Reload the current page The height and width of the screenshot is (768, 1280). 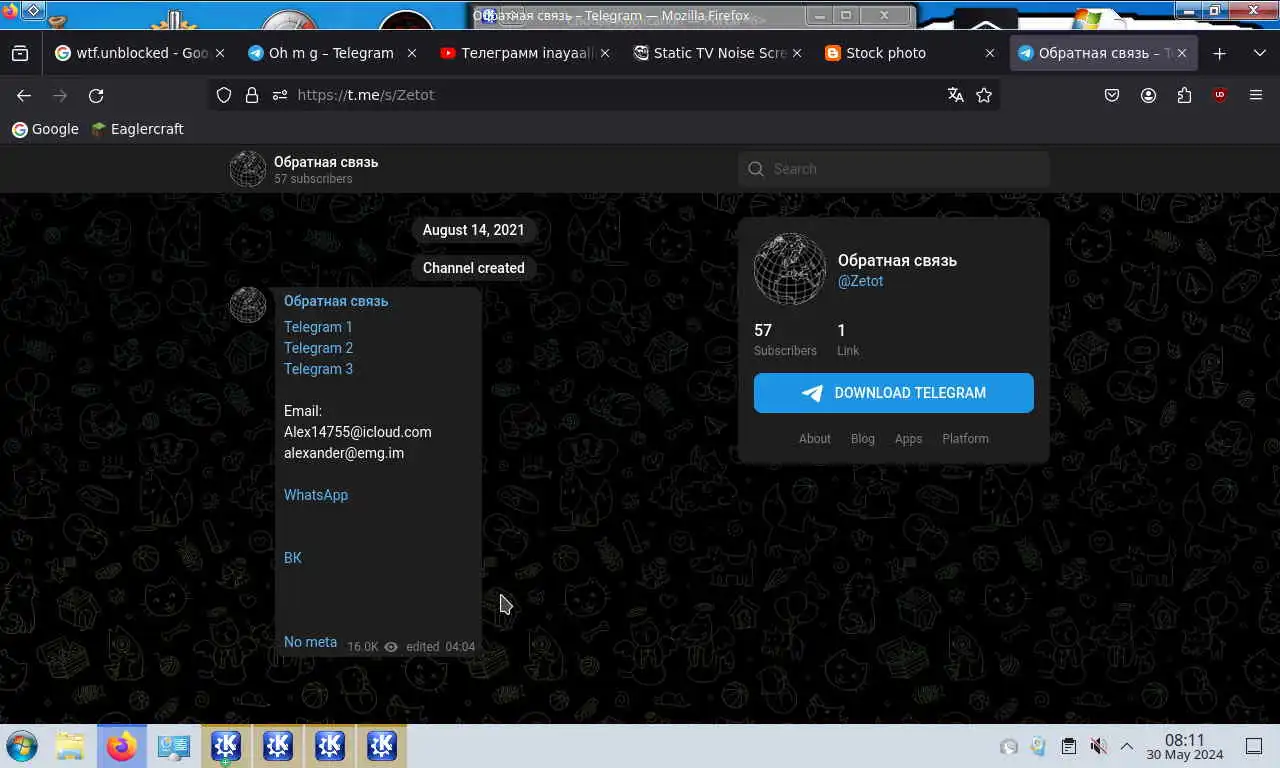(x=96, y=95)
